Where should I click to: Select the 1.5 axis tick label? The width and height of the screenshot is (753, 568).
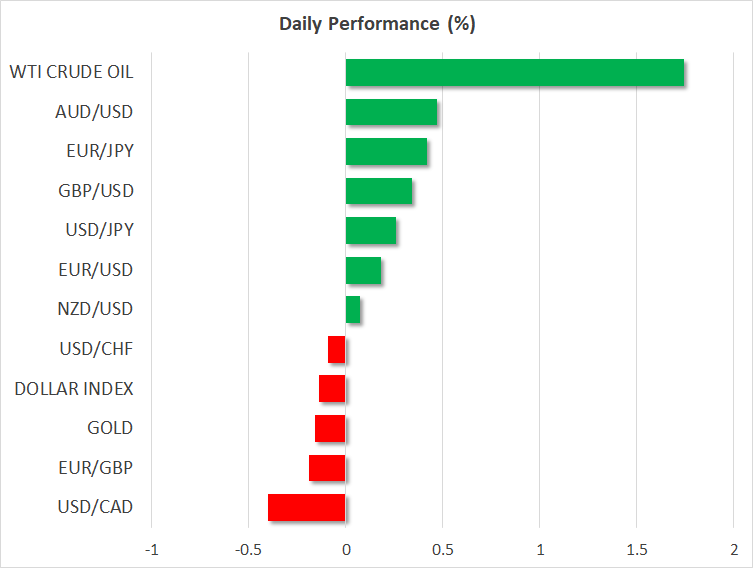[636, 550]
